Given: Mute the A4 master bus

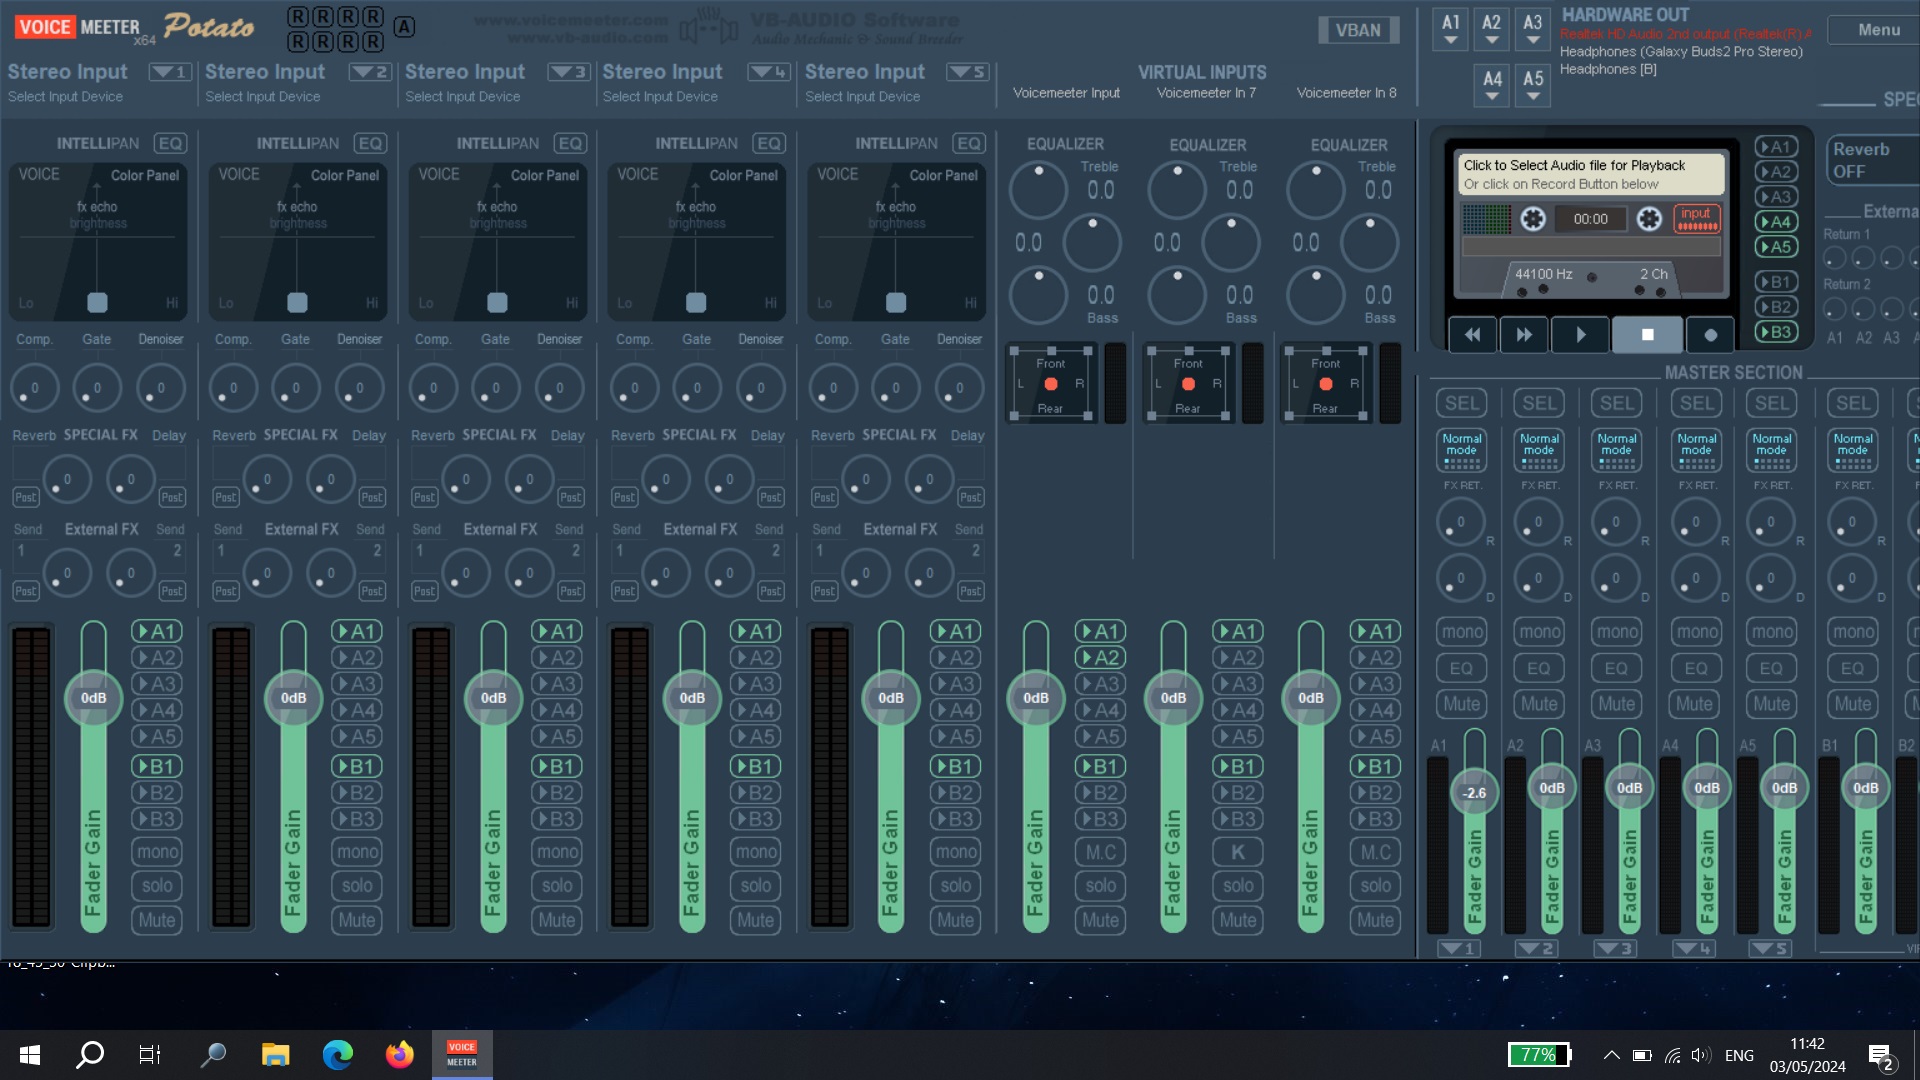Looking at the screenshot, I should coord(1694,704).
